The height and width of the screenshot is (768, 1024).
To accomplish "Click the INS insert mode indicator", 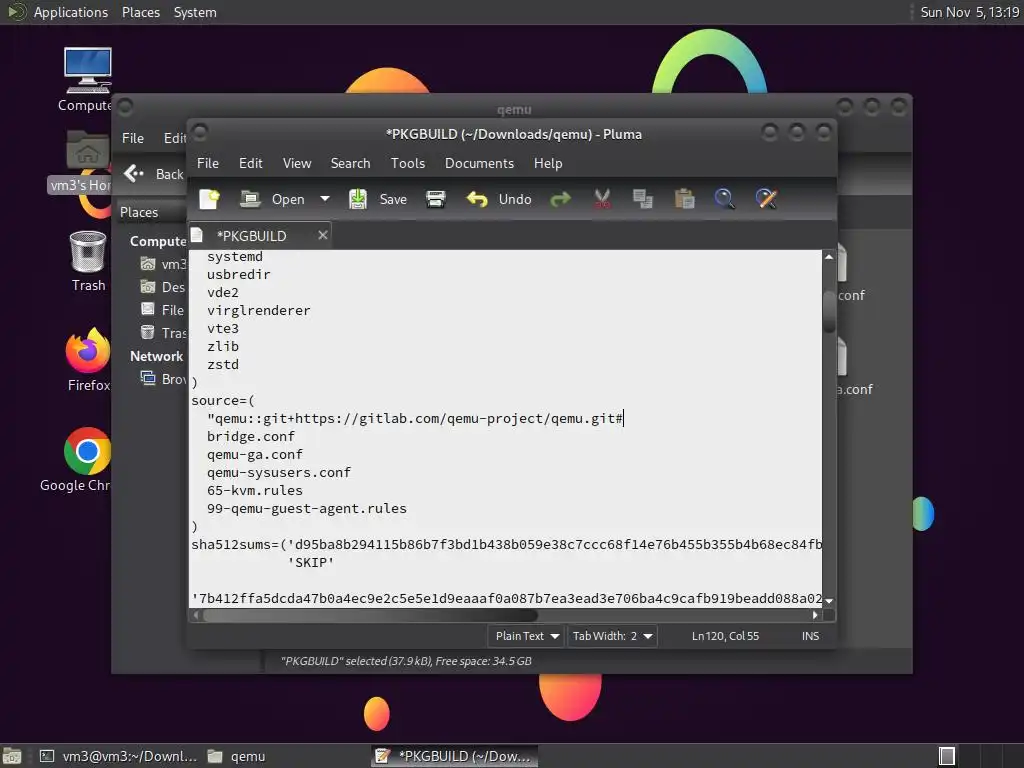I will coord(810,636).
